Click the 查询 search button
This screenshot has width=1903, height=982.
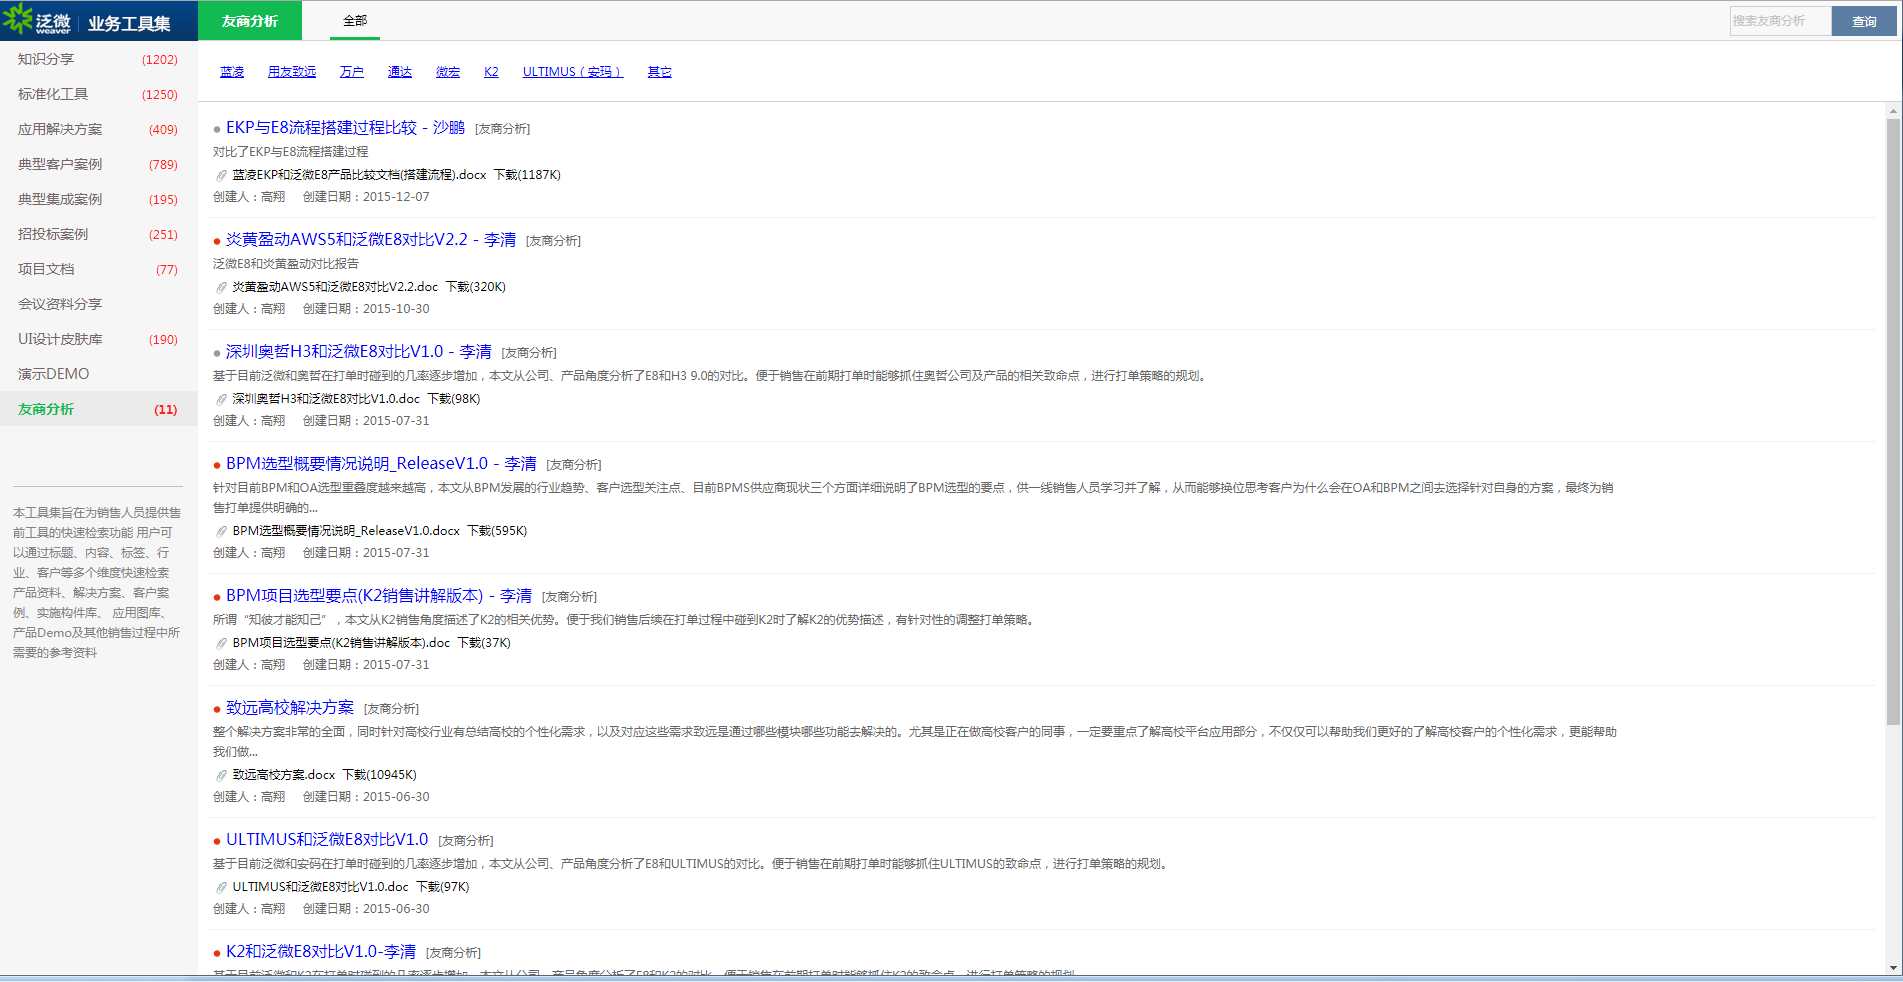click(1864, 21)
